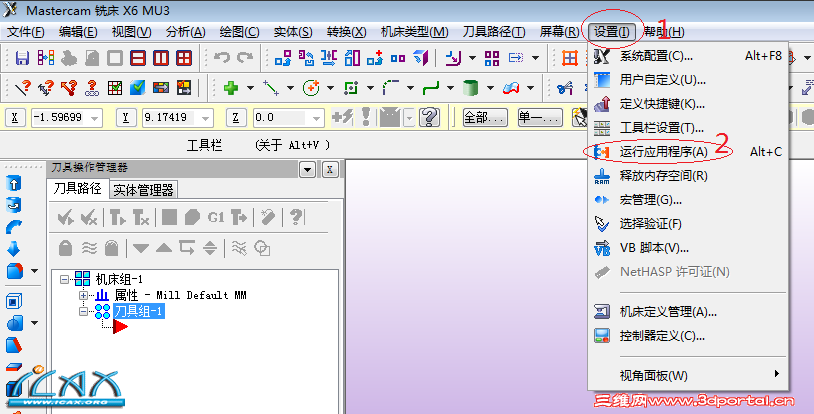Select VB 脚本(V) menu entry
The width and height of the screenshot is (814, 414).
687,248
